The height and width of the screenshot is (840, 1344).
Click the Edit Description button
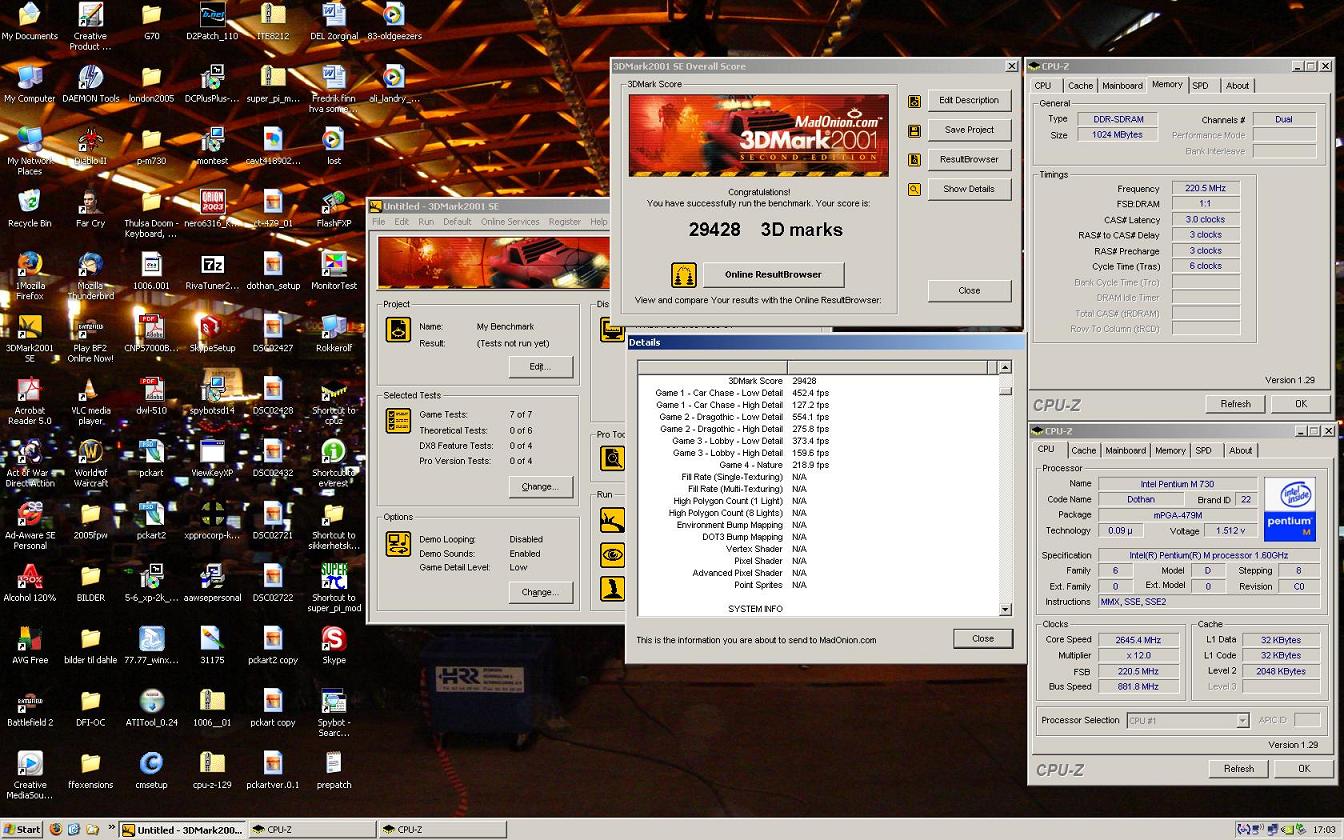pyautogui.click(x=969, y=101)
